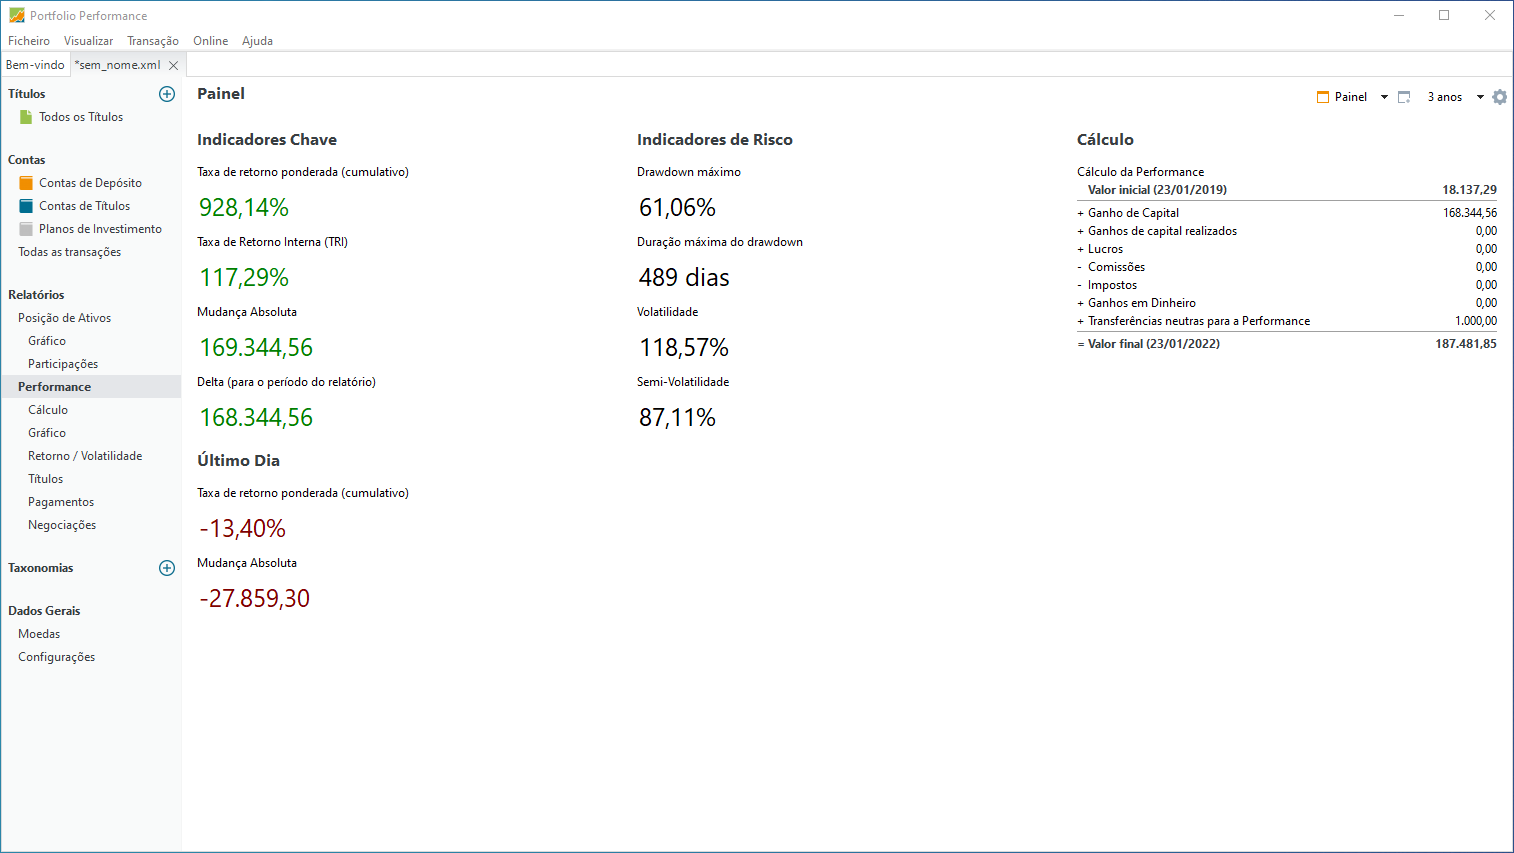Click the 117,29% TRI value
Image resolution: width=1514 pixels, height=853 pixels.
[244, 277]
